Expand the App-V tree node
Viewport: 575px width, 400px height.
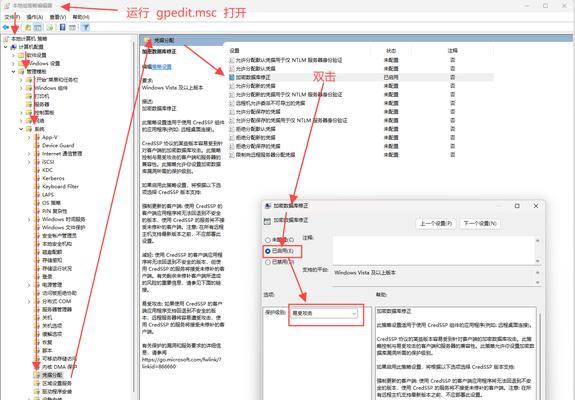pos(29,137)
